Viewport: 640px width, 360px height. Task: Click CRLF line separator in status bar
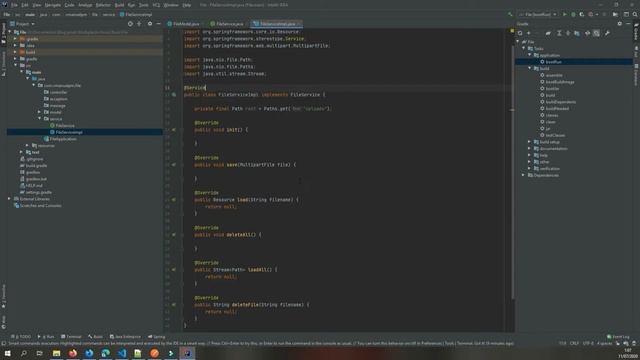coord(574,343)
